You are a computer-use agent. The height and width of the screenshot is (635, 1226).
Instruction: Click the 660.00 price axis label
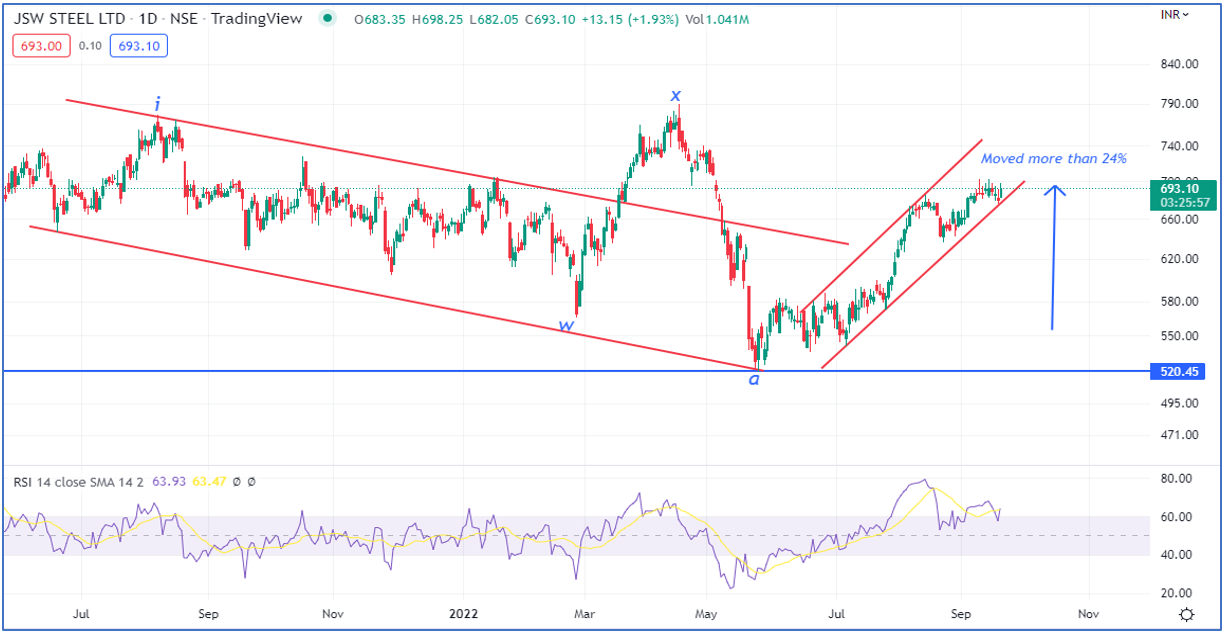click(1178, 219)
